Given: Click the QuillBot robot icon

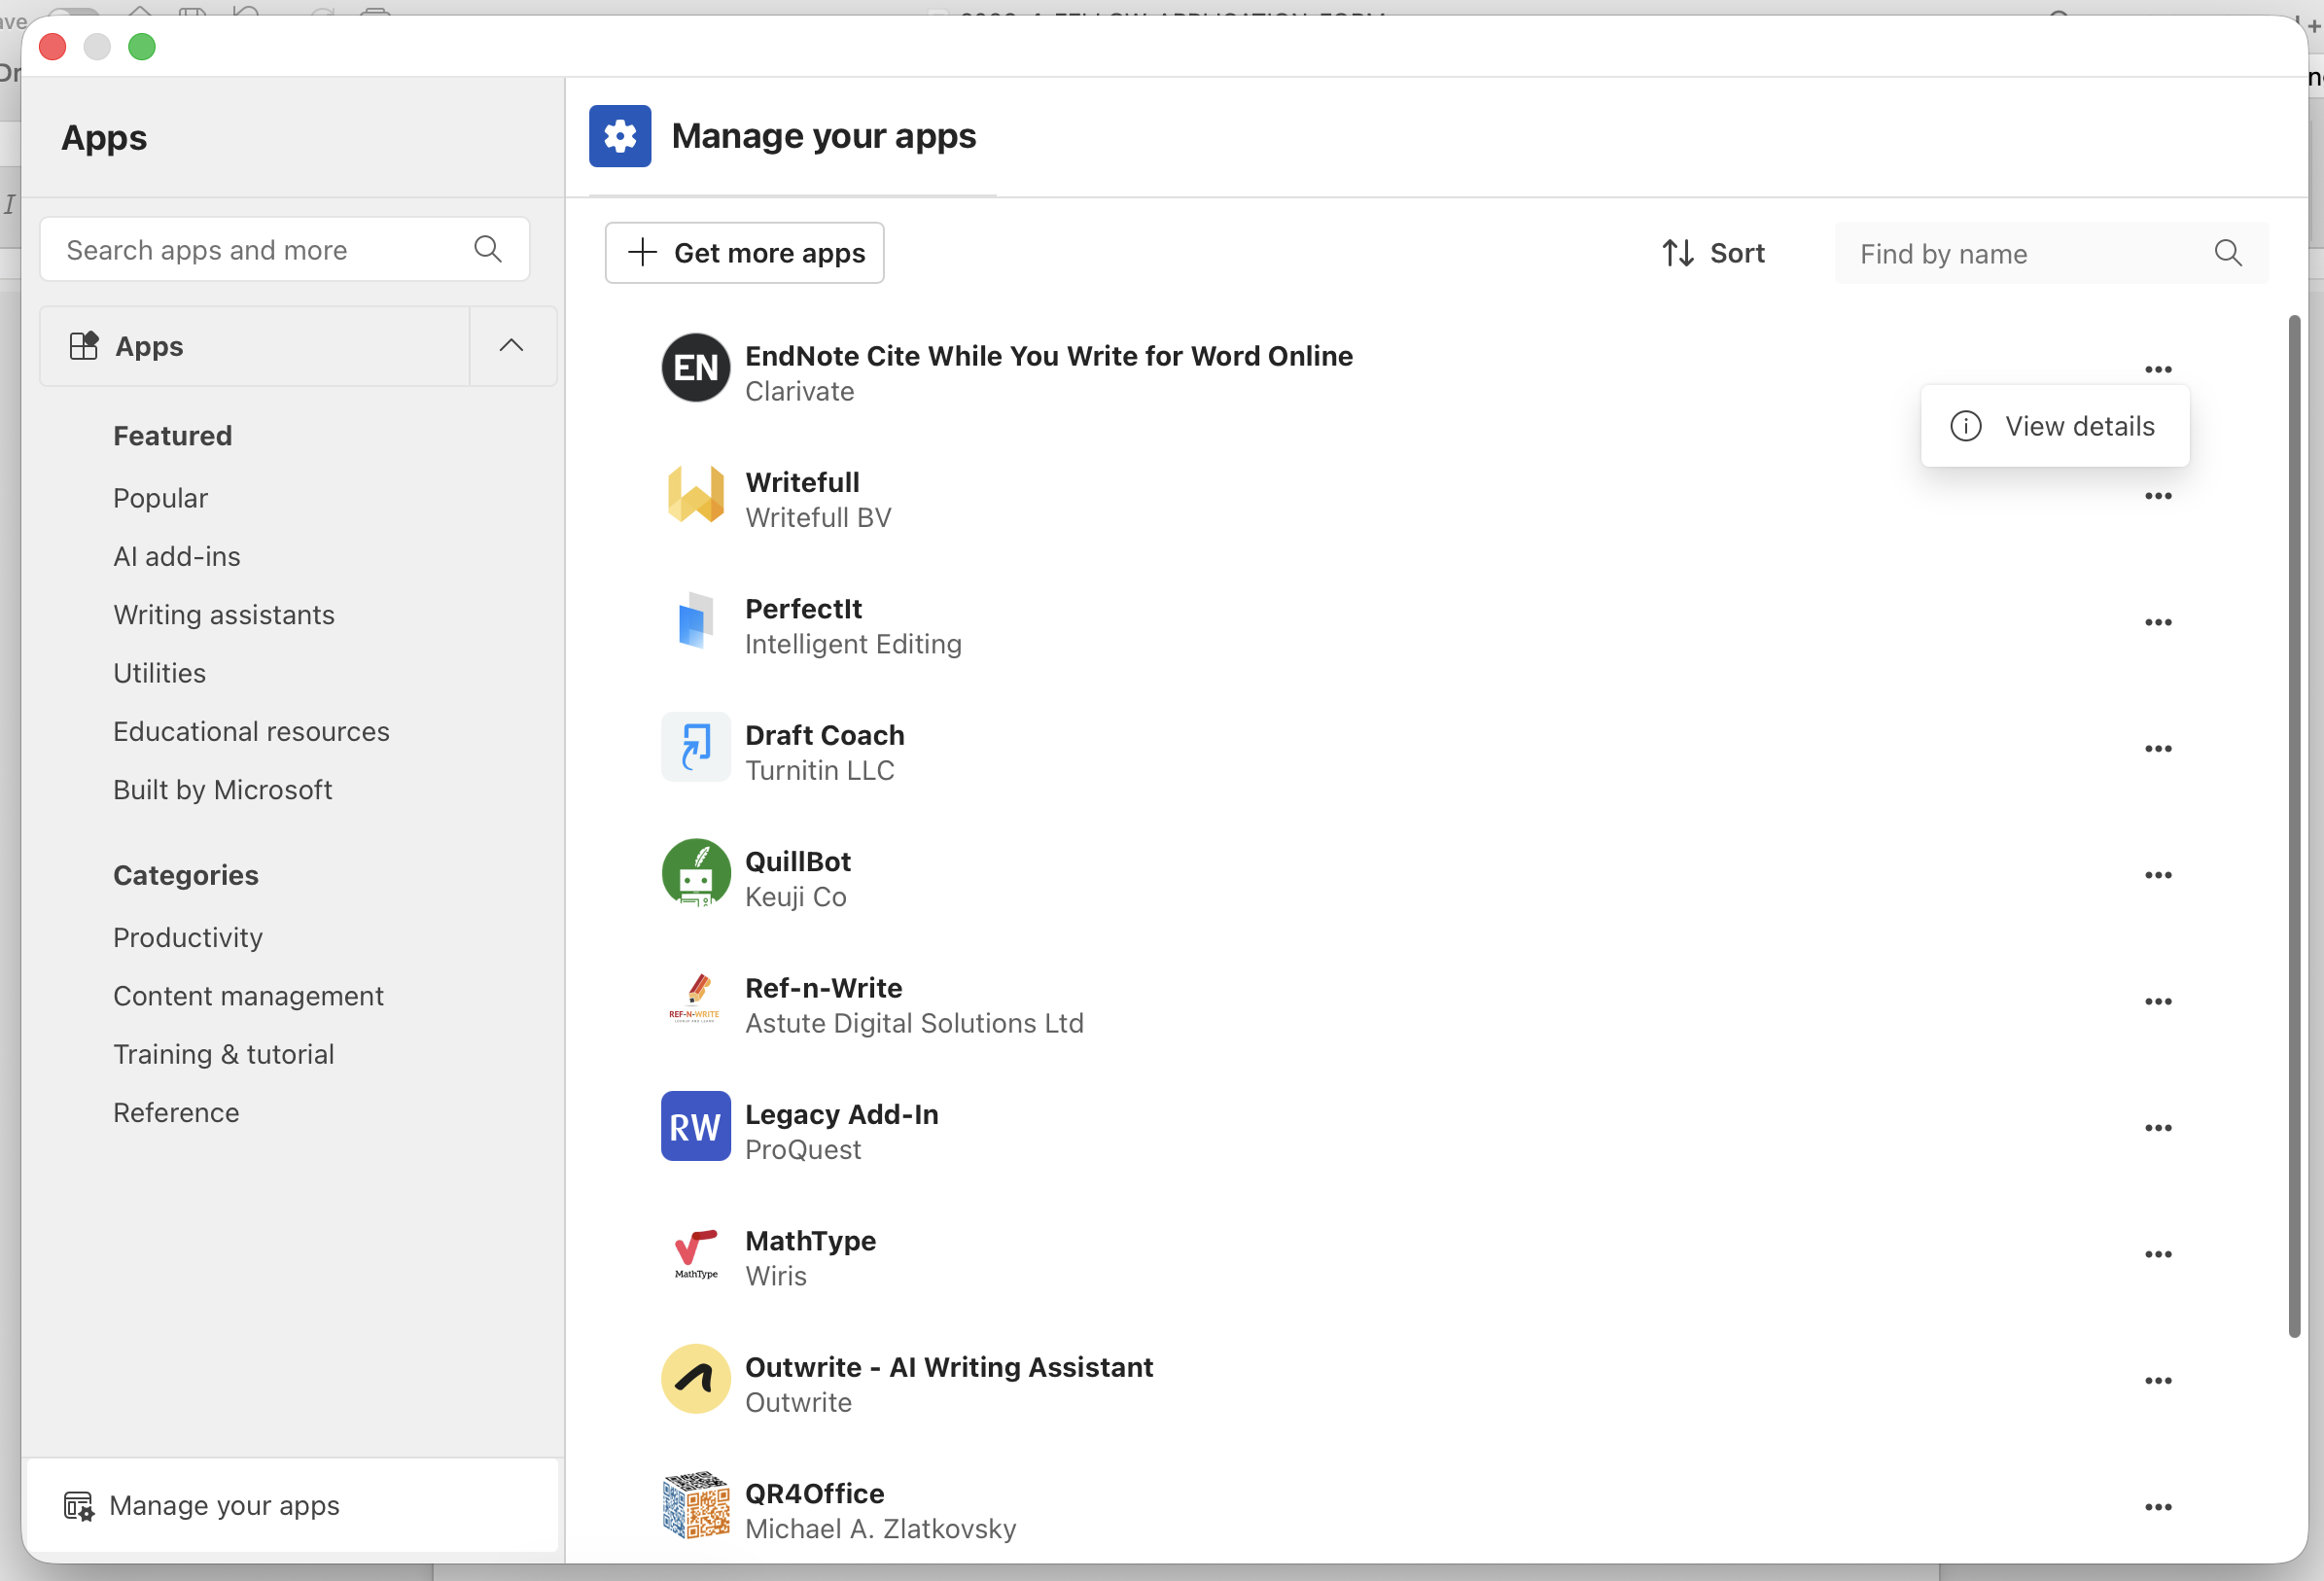Looking at the screenshot, I should [x=695, y=873].
